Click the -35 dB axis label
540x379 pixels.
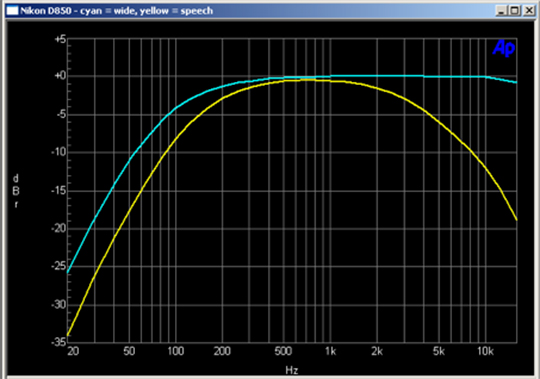[59, 342]
